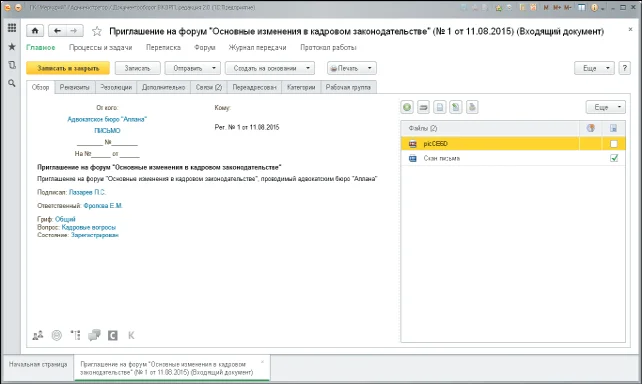This screenshot has width=642, height=384.
Task: Switch to Начальная страница bottom tab
Action: pyautogui.click(x=38, y=364)
